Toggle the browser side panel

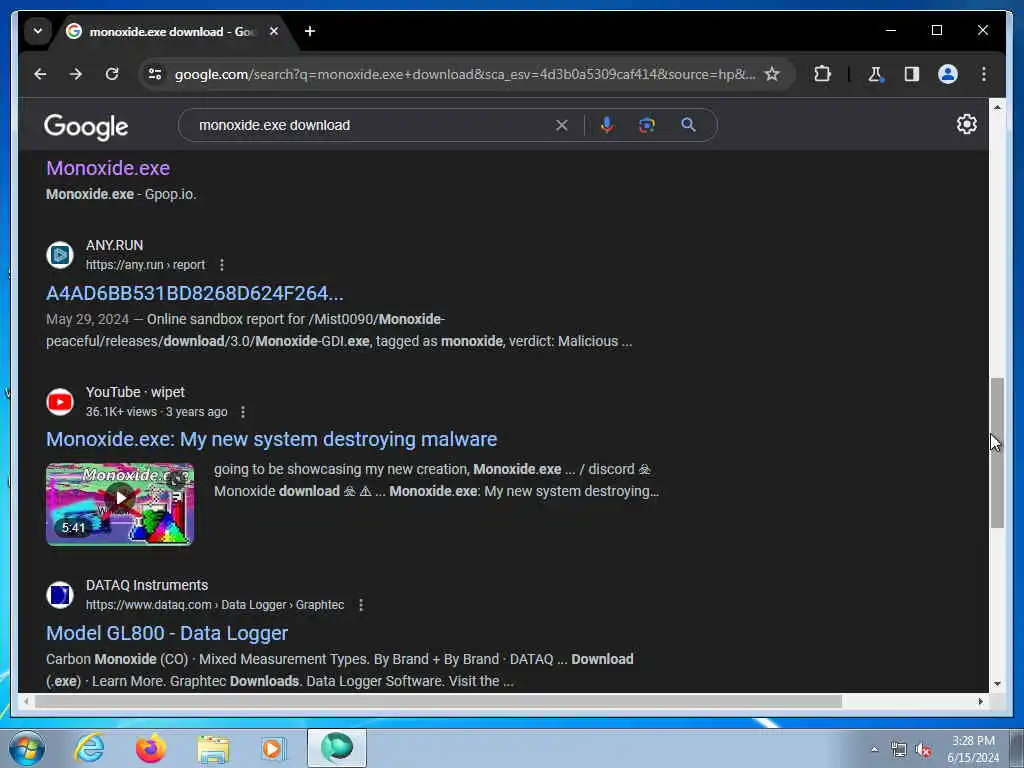[x=912, y=74]
